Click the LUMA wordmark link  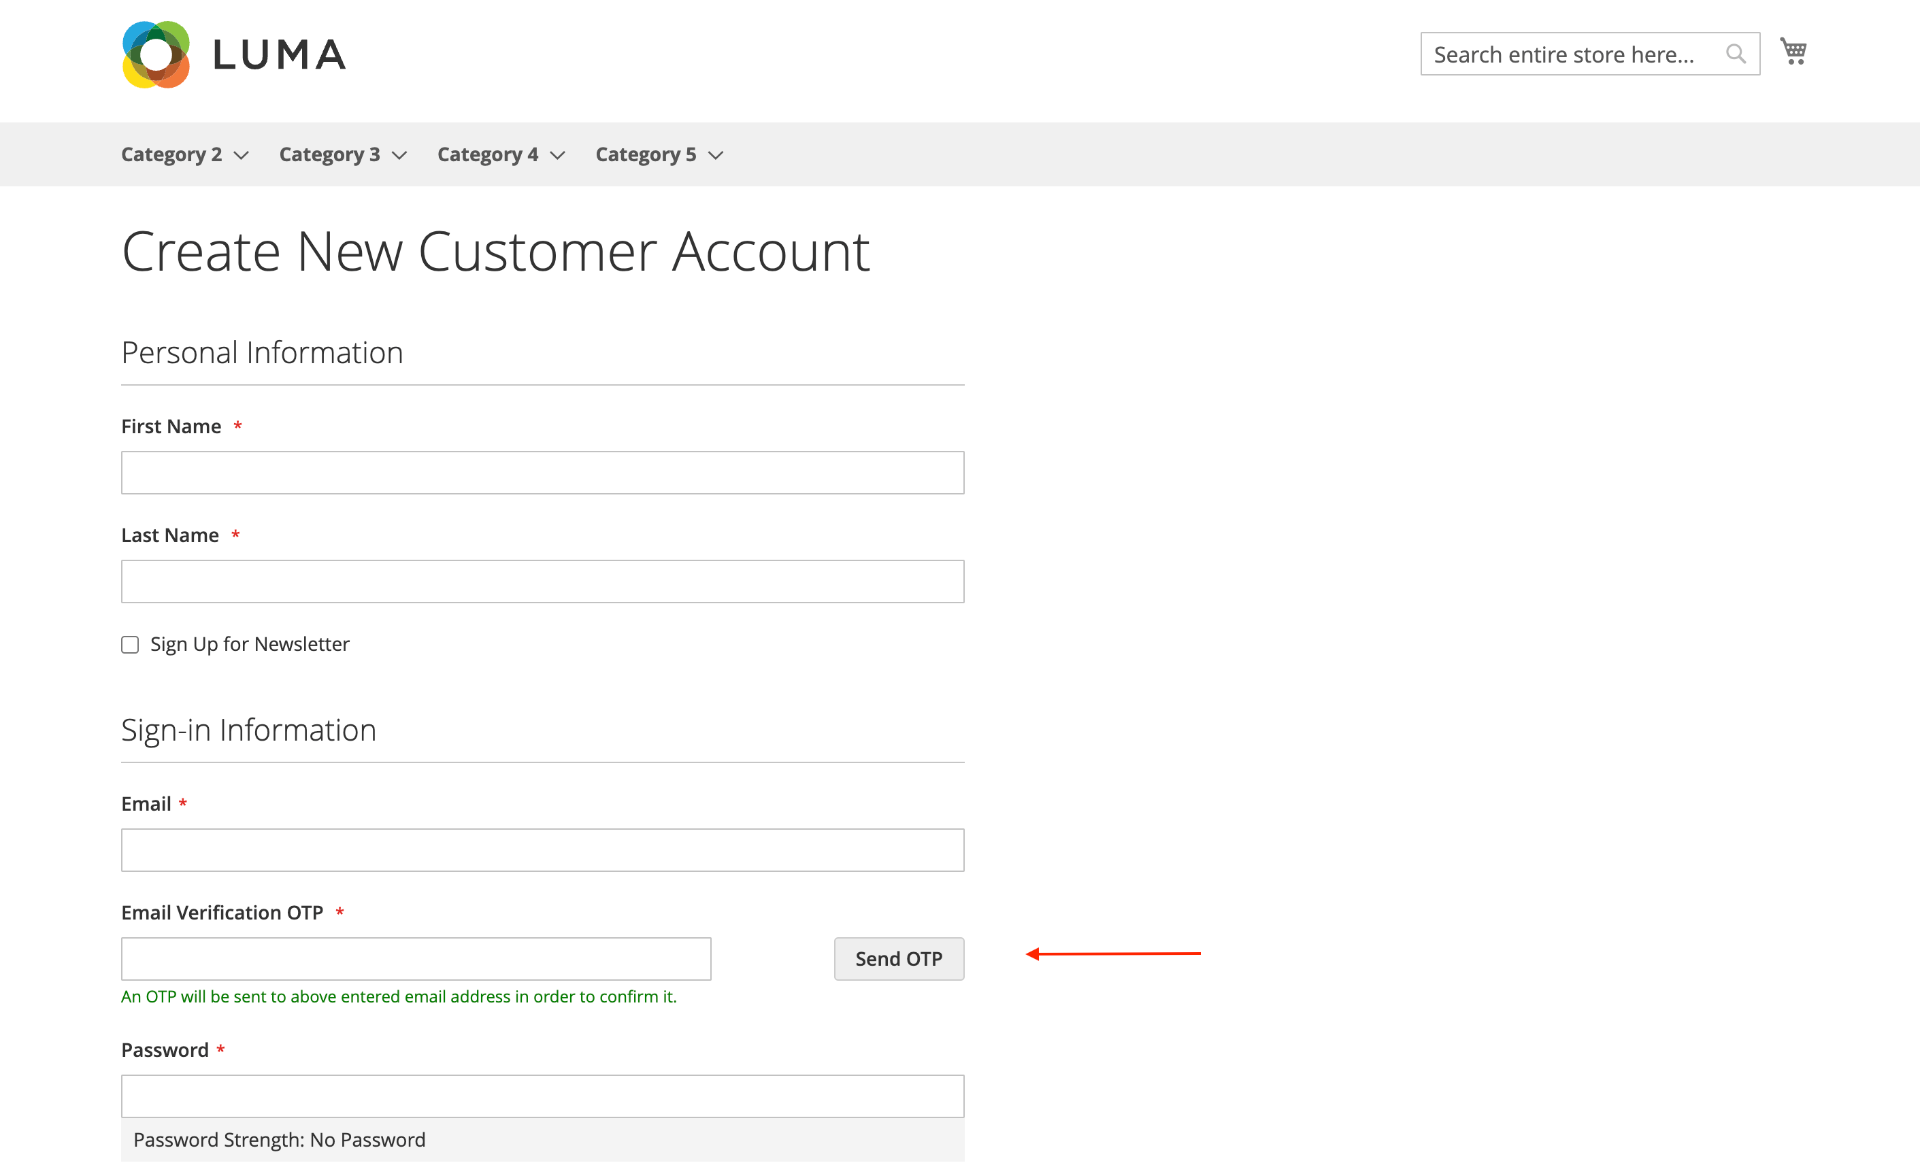point(280,55)
